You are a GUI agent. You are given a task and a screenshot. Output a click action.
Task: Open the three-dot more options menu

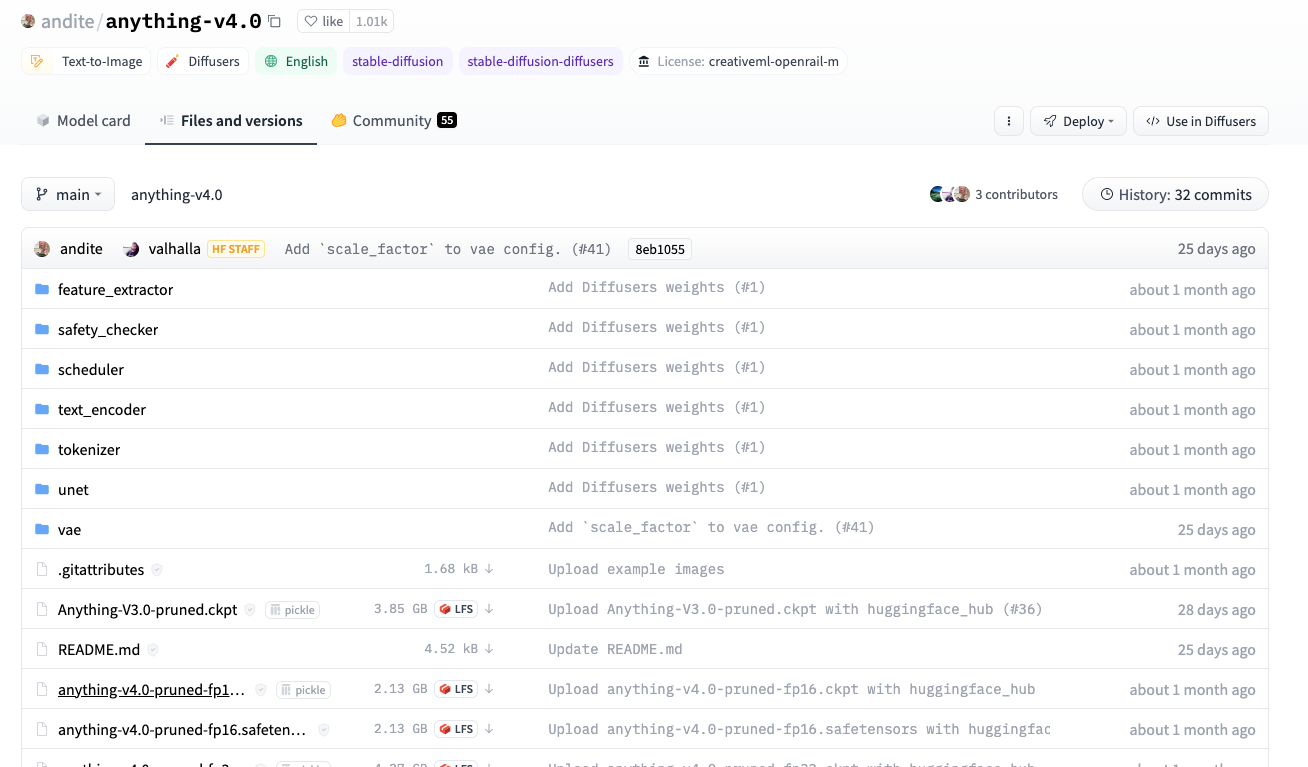click(x=1009, y=121)
